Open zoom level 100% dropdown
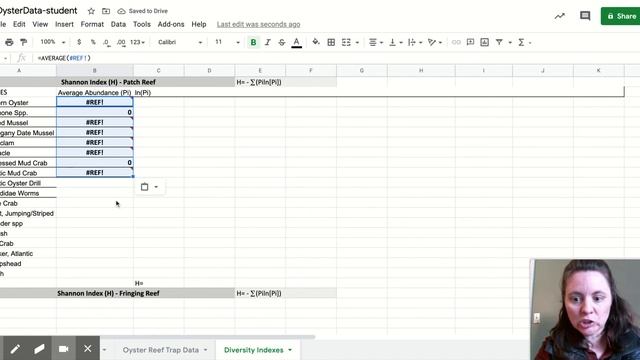This screenshot has height=360, width=640. pos(53,42)
